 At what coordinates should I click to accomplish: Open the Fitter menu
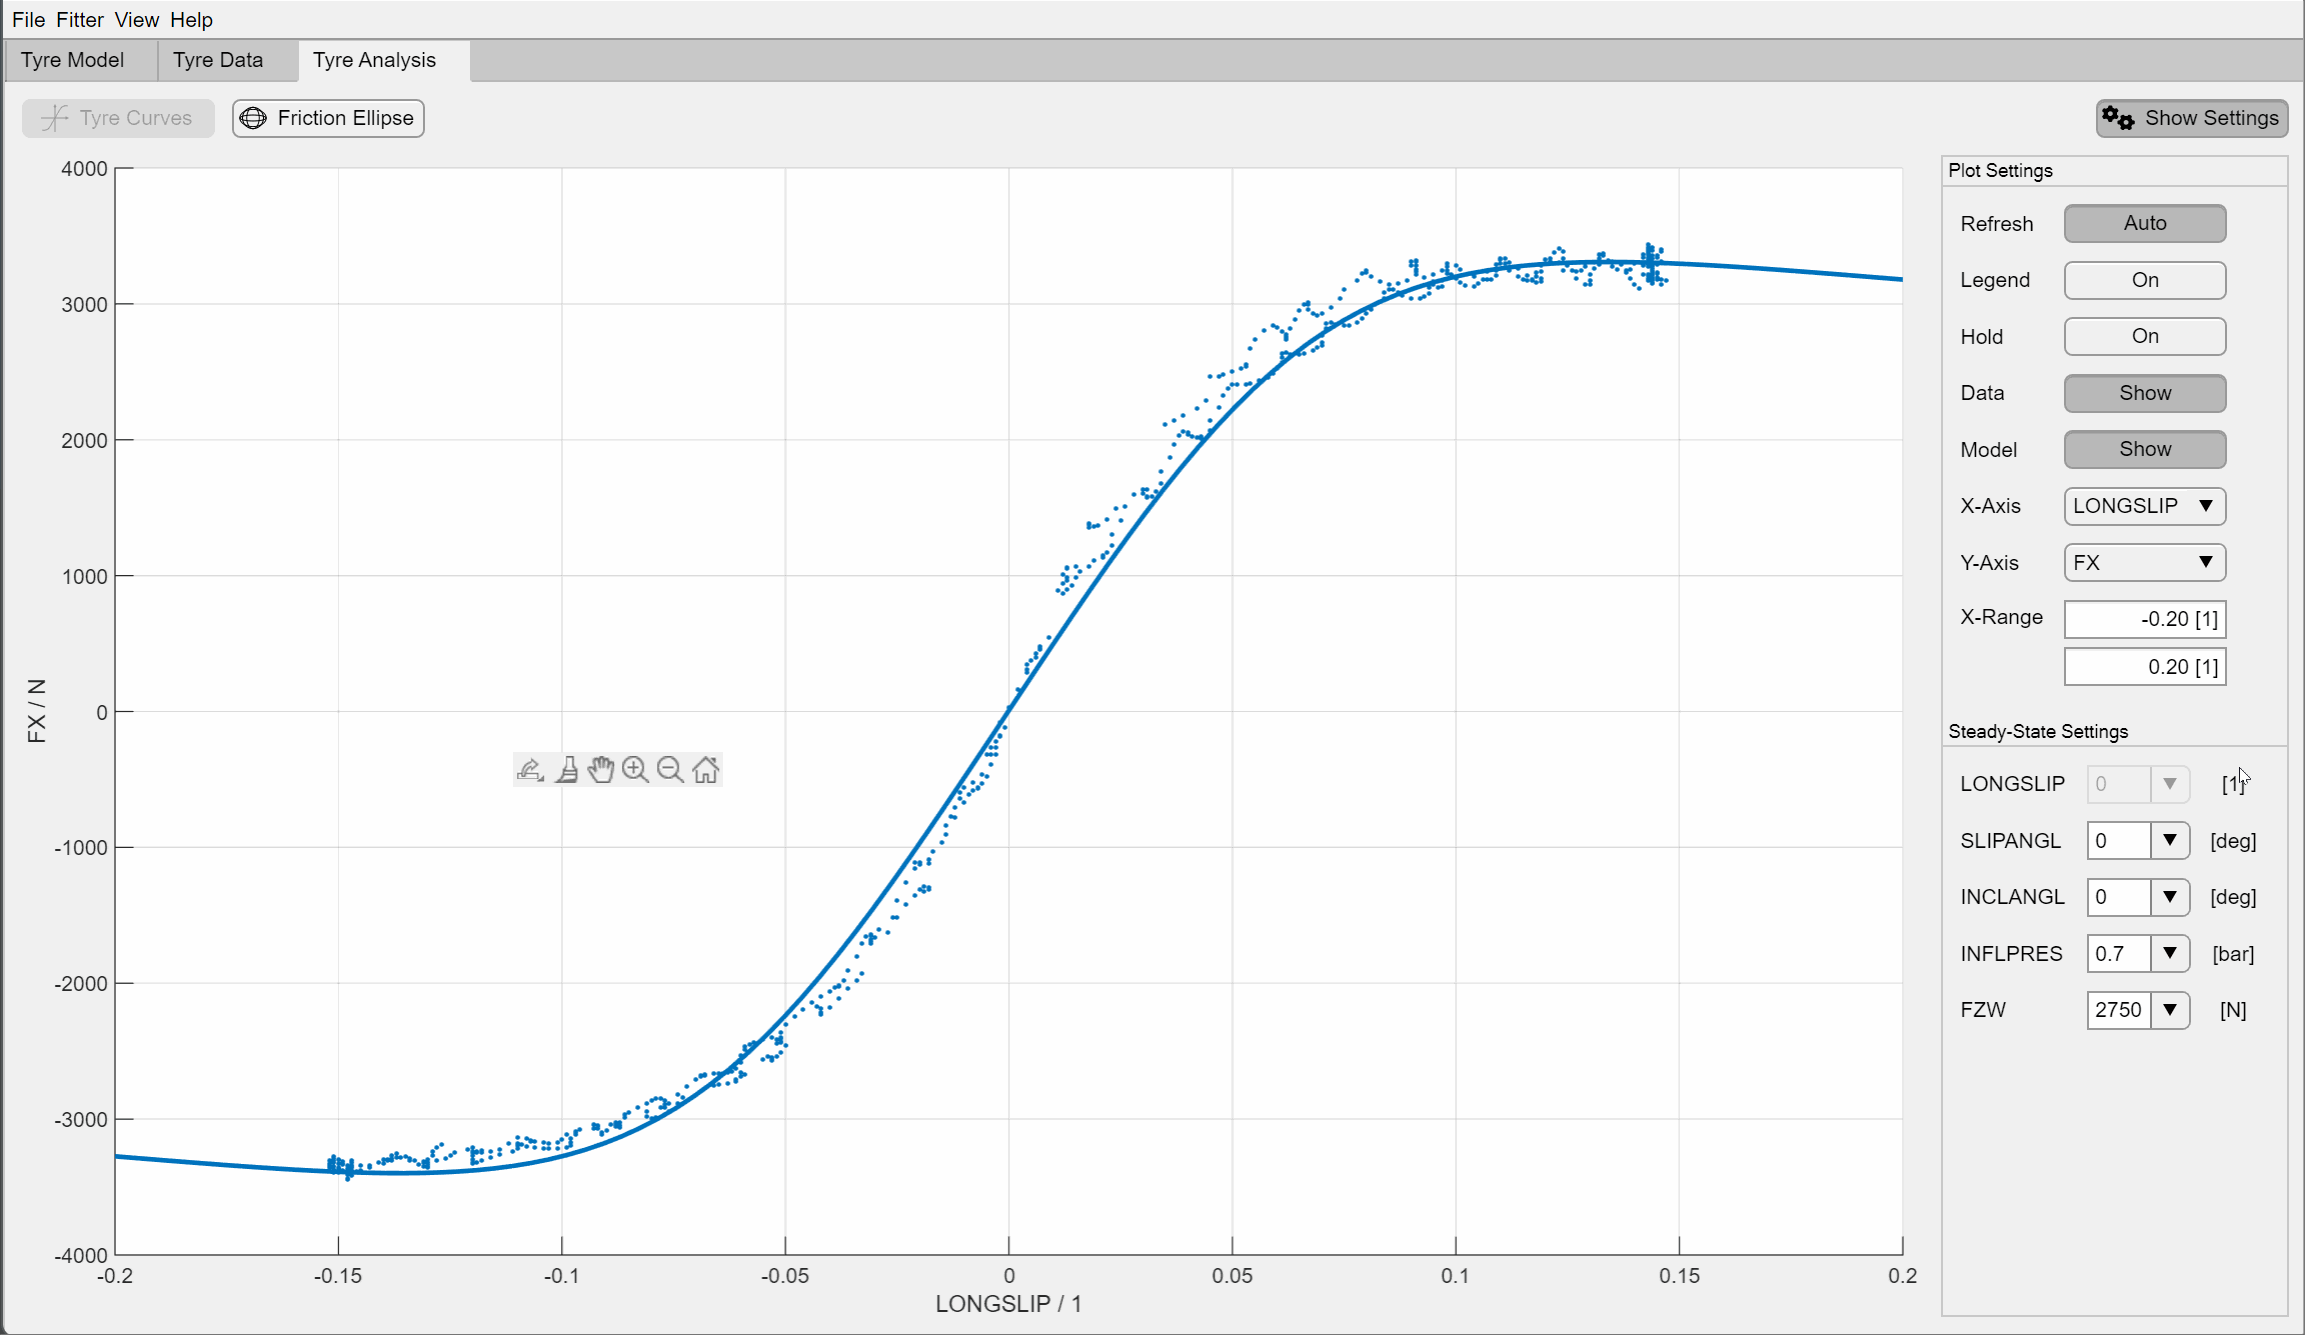click(79, 20)
